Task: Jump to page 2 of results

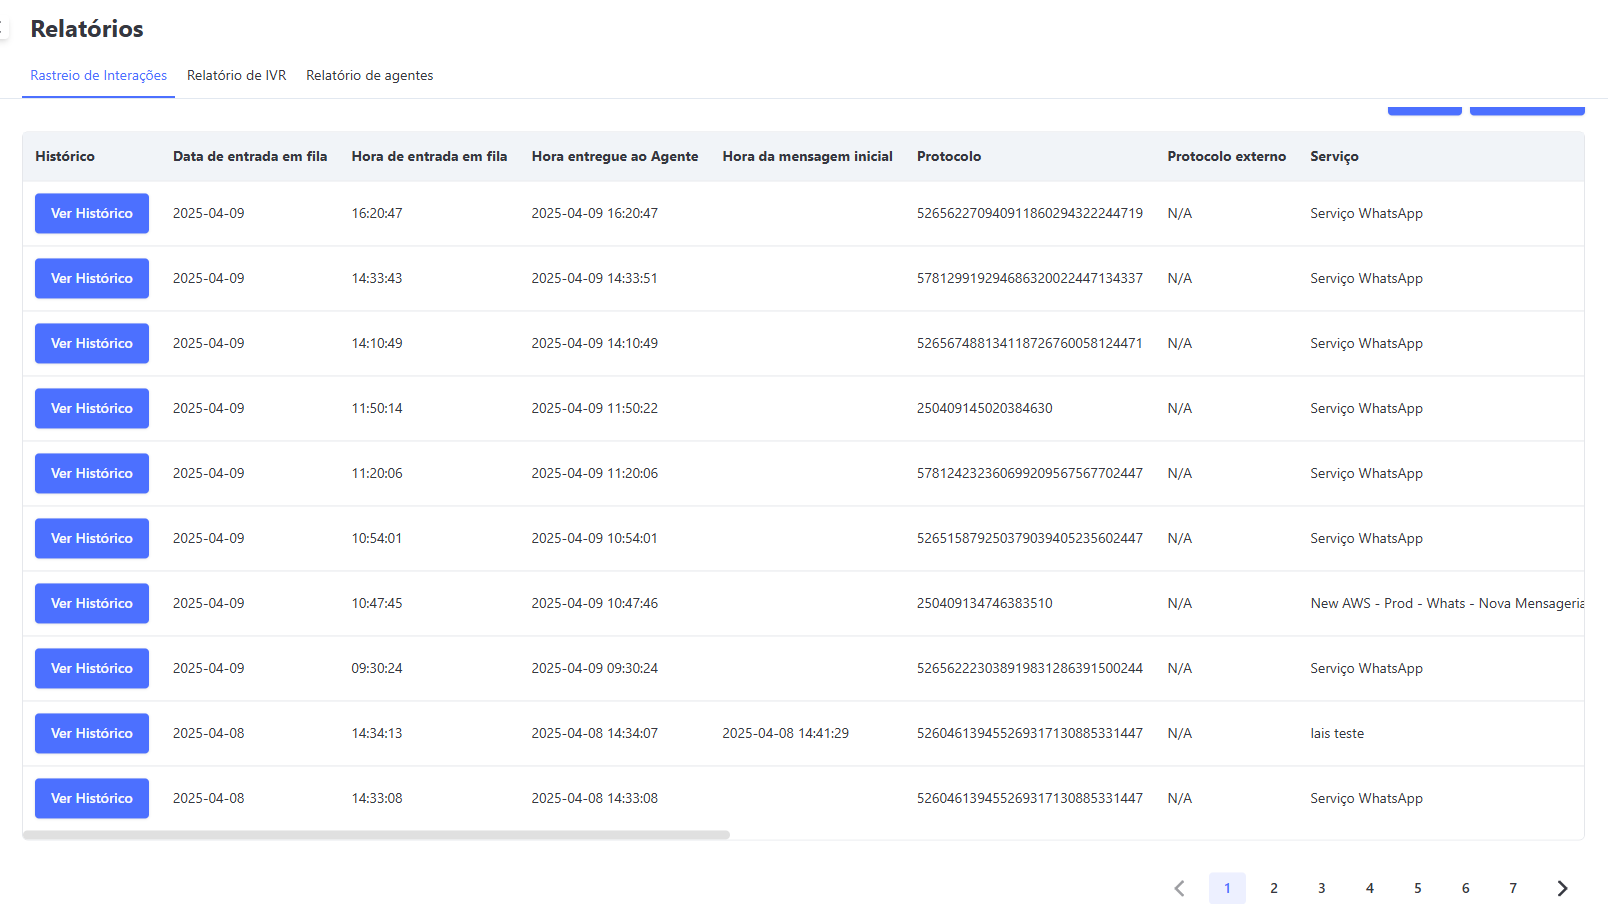Action: pyautogui.click(x=1274, y=888)
